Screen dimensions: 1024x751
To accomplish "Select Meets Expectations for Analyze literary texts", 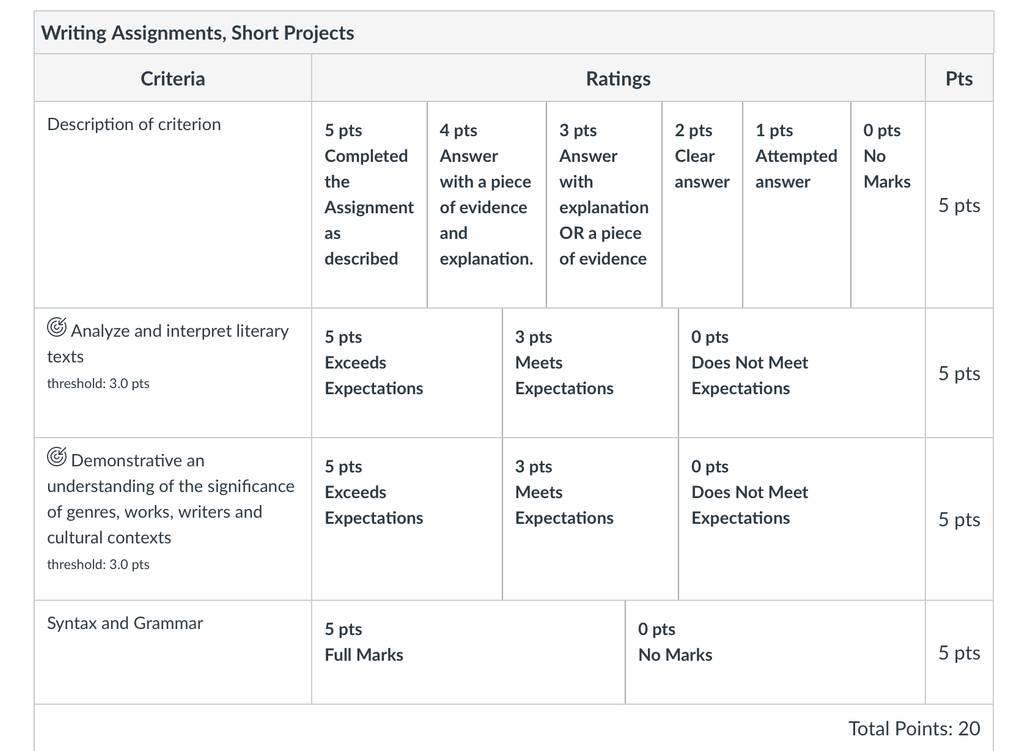I will point(590,373).
